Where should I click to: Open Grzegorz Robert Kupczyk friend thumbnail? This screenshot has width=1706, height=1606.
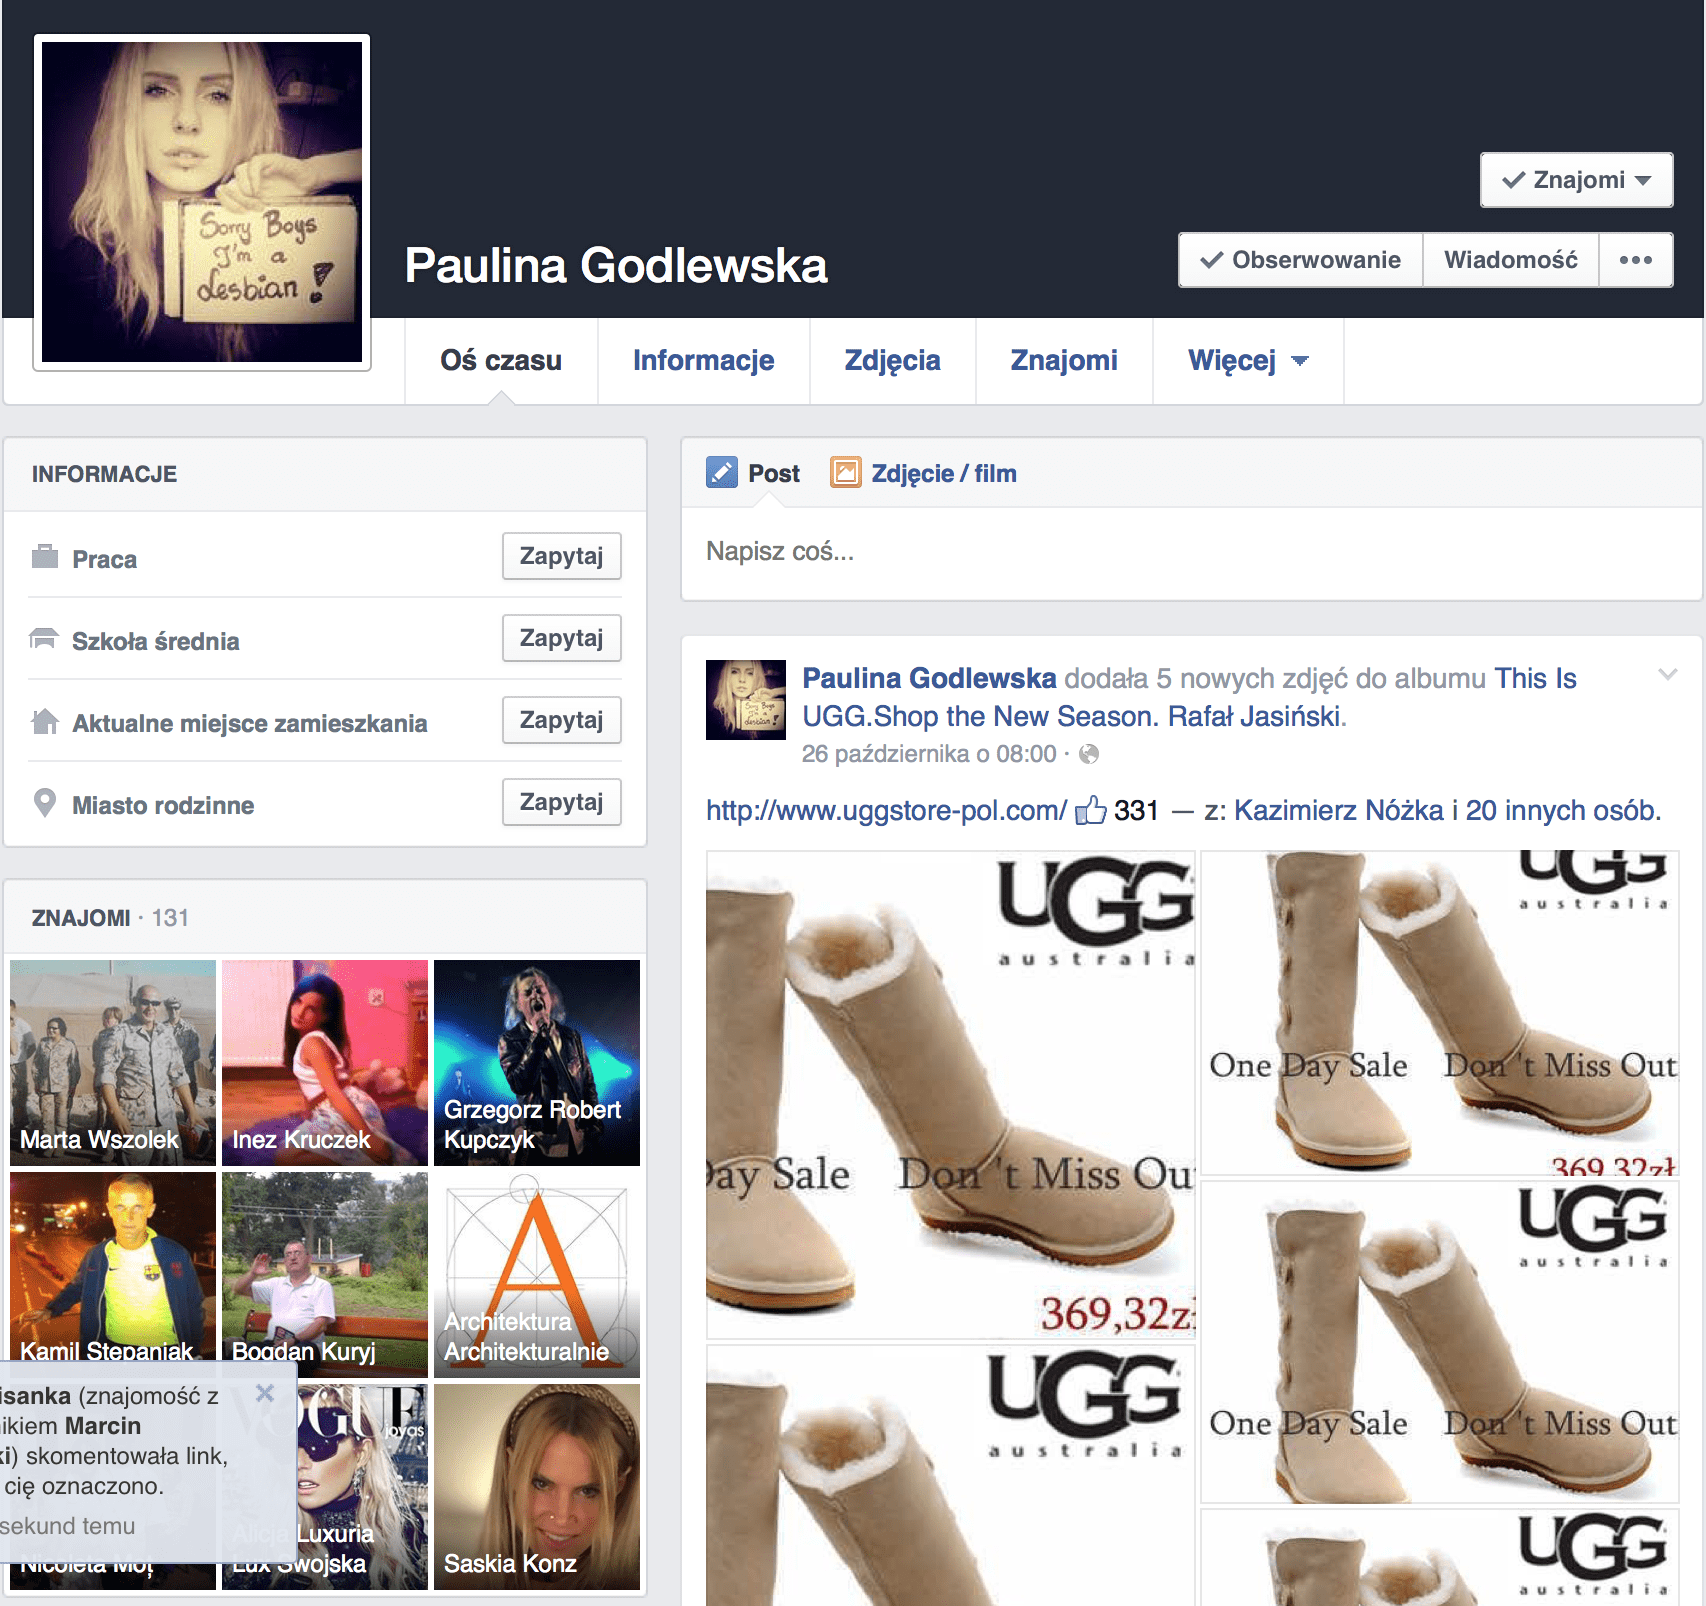point(537,1063)
